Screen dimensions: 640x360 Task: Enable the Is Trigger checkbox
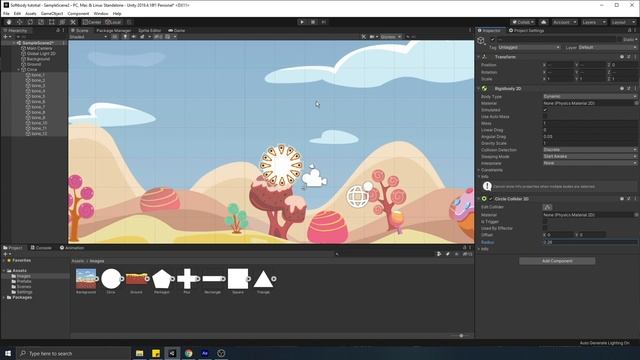pyautogui.click(x=545, y=221)
